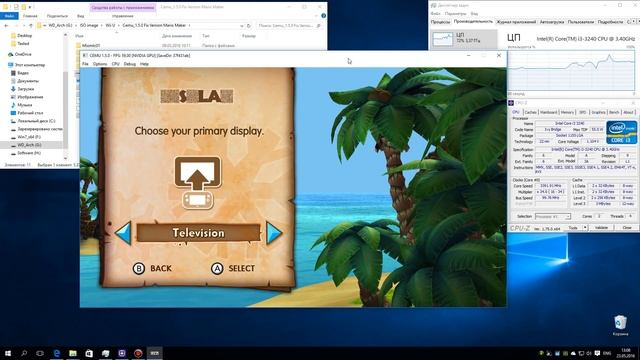The height and width of the screenshot is (360, 640).
Task: Click ISO image breadcrumb in address bar
Action: (x=89, y=25)
